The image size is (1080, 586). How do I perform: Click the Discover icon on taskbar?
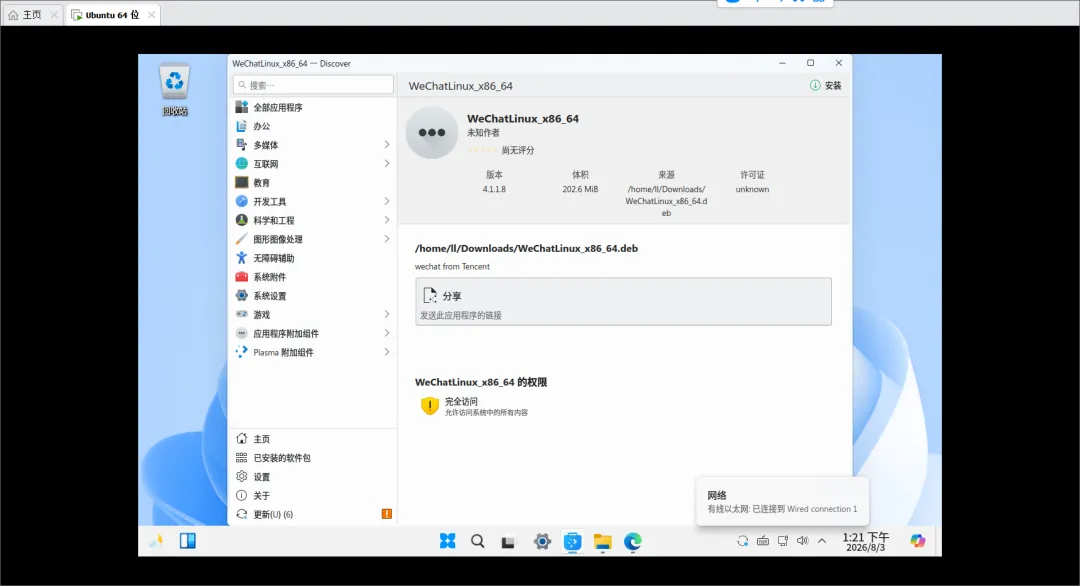click(572, 542)
